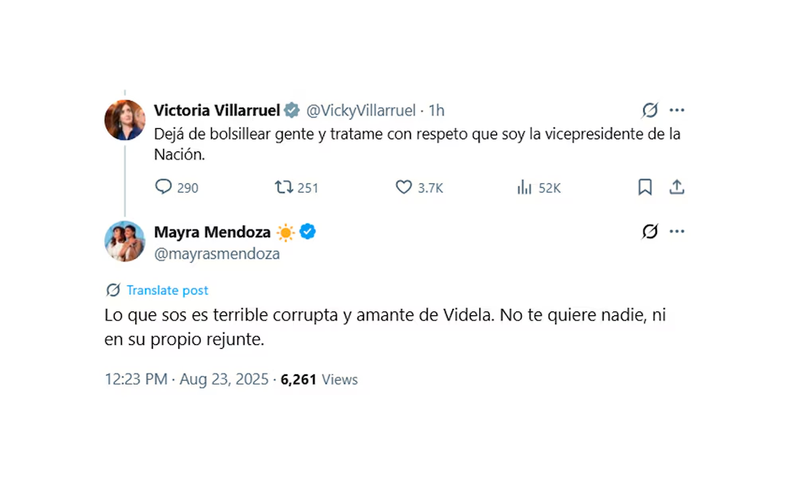
Task: Open the @mayrasmendoza handle link
Action: pyautogui.click(x=216, y=254)
